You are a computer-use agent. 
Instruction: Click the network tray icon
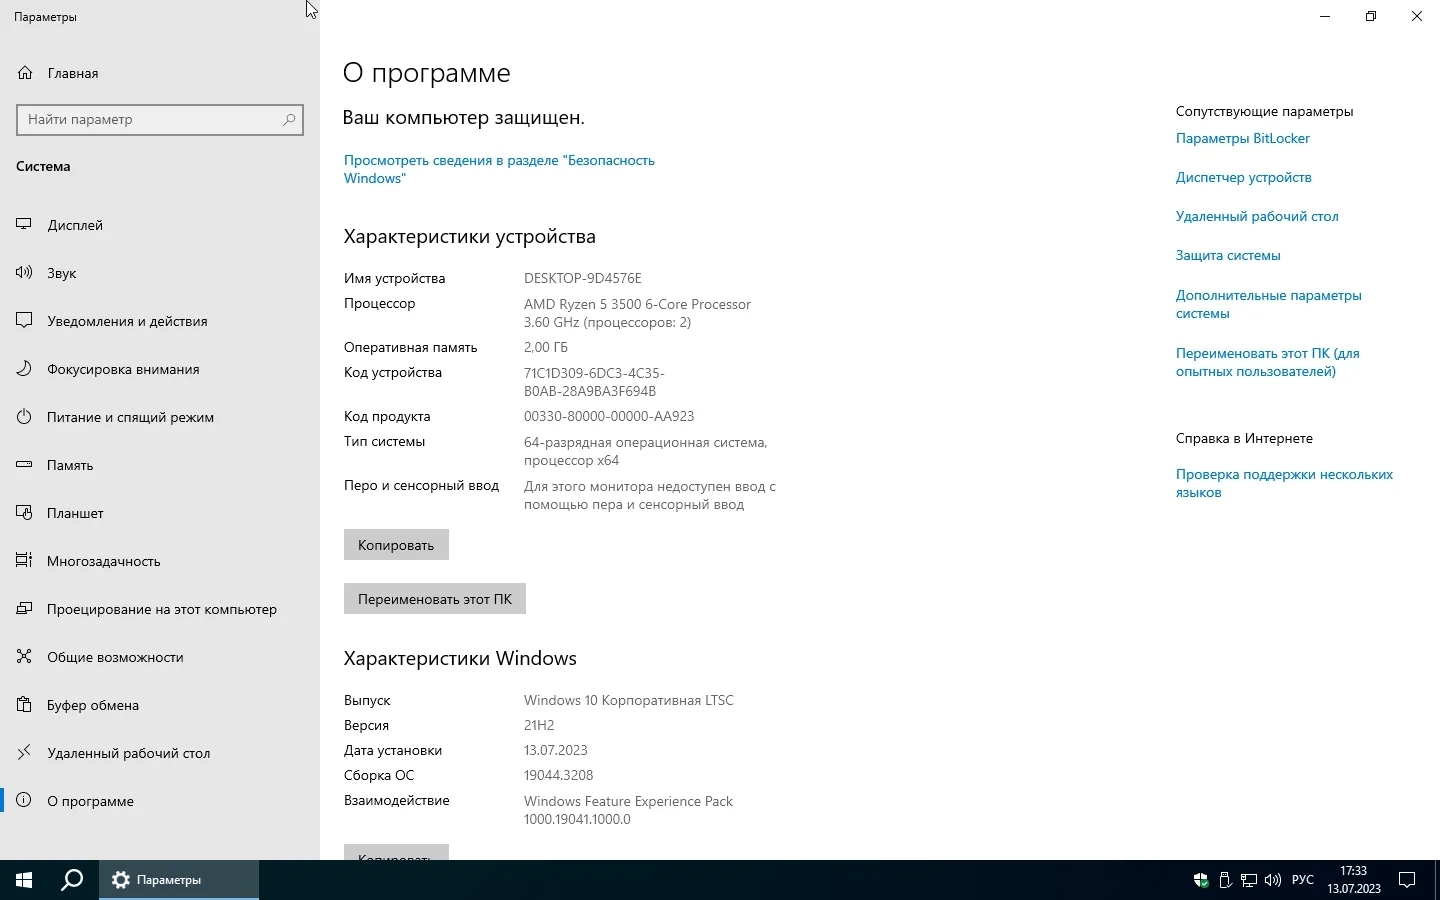[x=1249, y=881]
